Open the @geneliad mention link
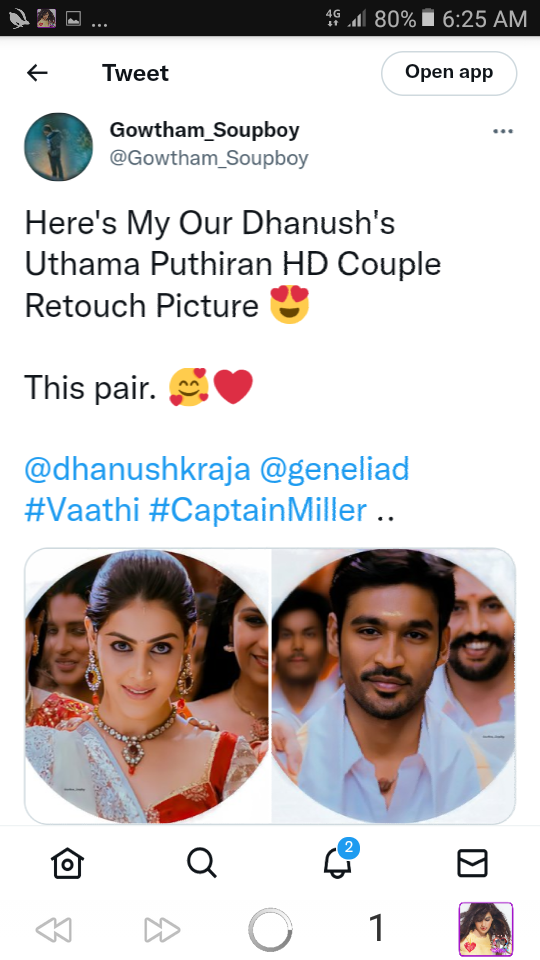The width and height of the screenshot is (540, 960). tap(334, 470)
